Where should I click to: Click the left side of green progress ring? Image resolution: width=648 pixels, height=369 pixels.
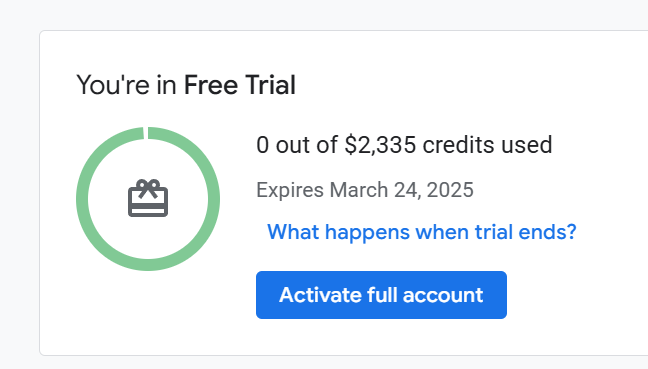pyautogui.click(x=82, y=199)
